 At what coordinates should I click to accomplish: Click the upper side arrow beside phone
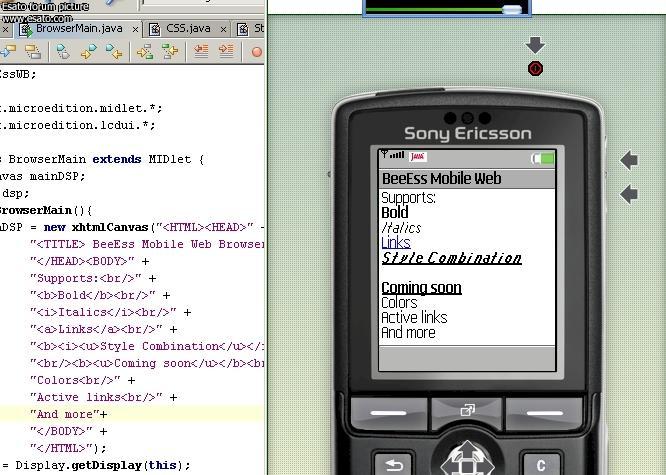[x=629, y=161]
